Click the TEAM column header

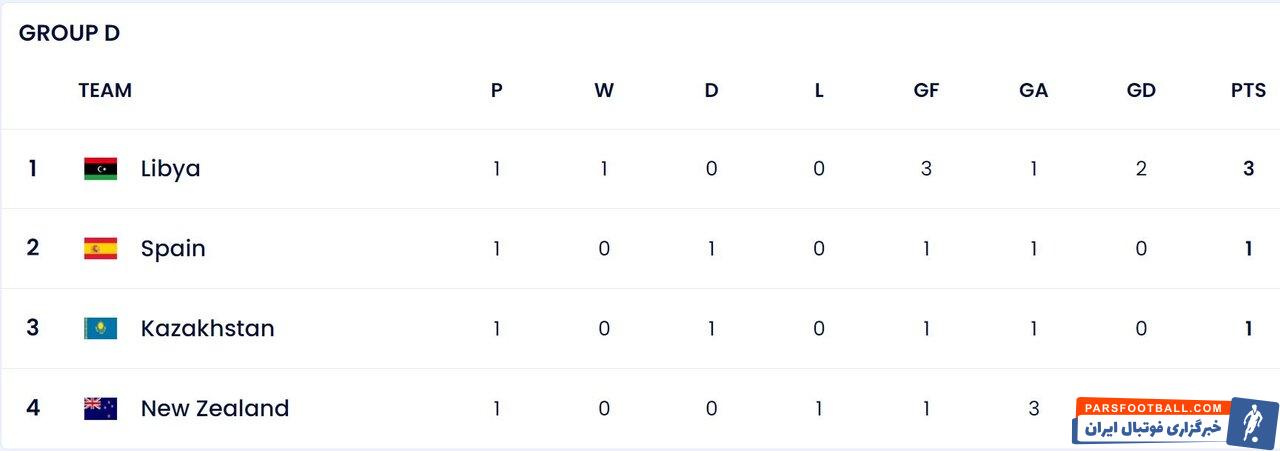click(105, 90)
